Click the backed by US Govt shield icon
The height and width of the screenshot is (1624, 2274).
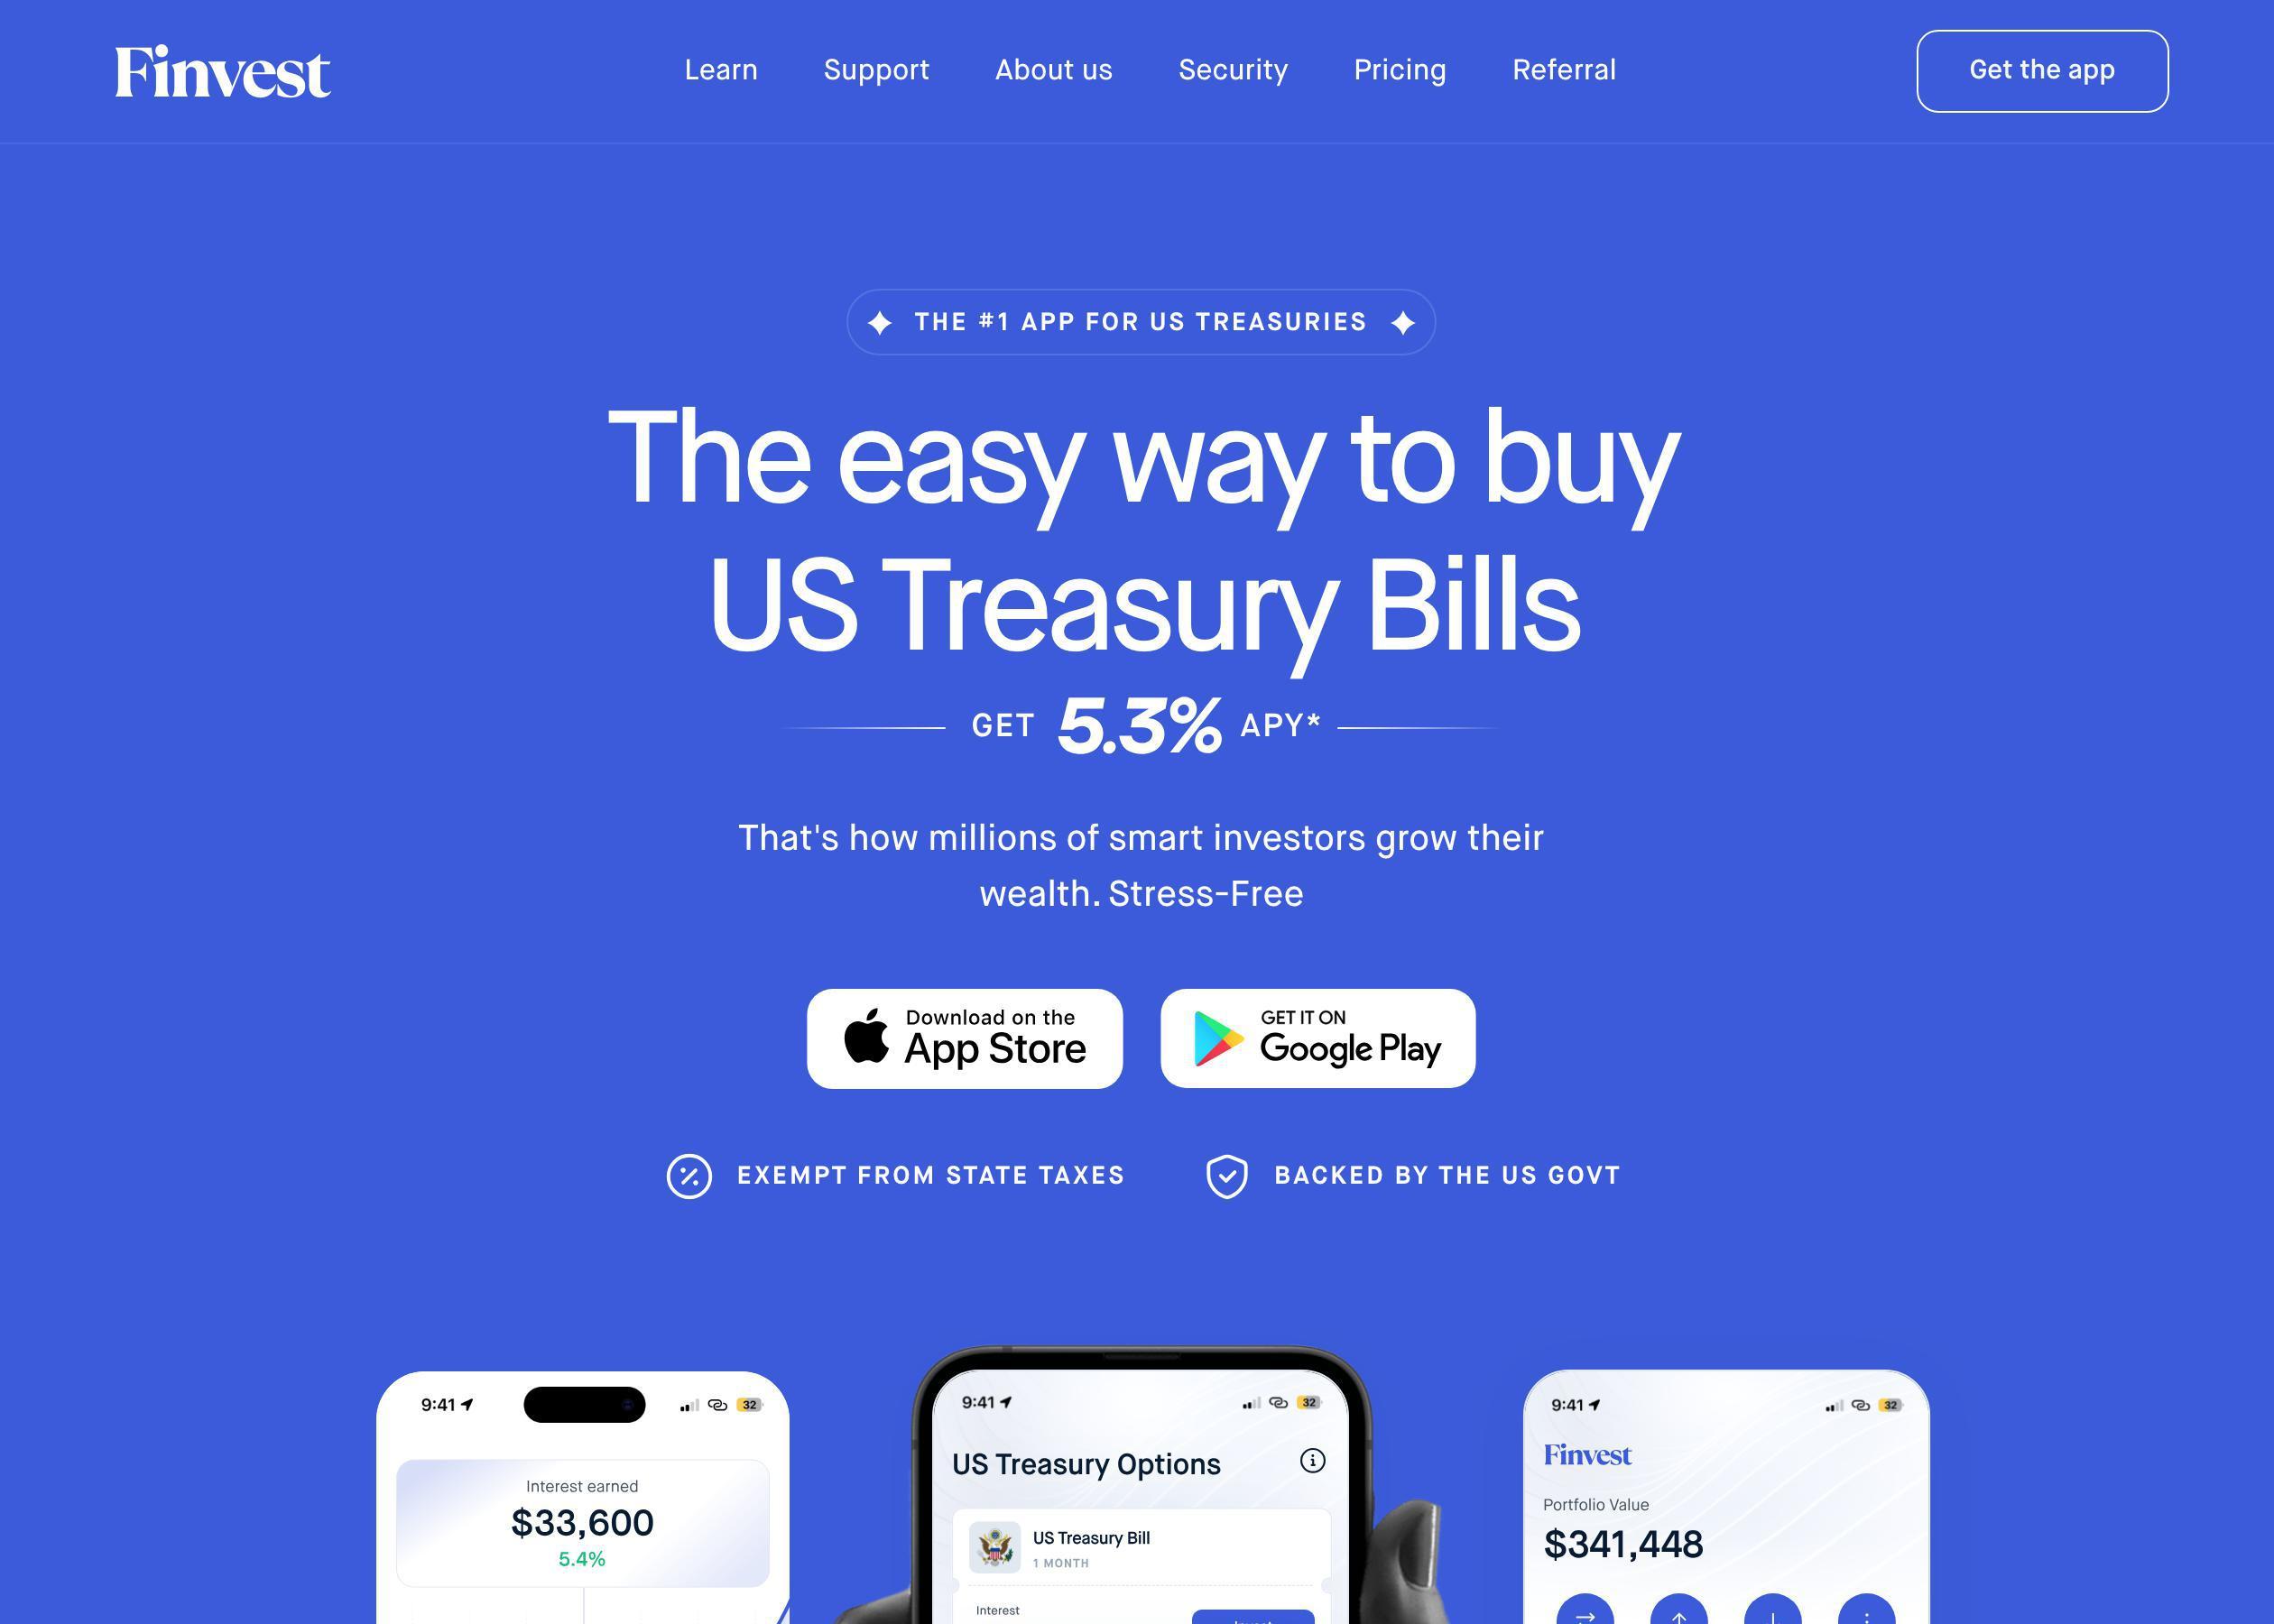[1226, 1174]
